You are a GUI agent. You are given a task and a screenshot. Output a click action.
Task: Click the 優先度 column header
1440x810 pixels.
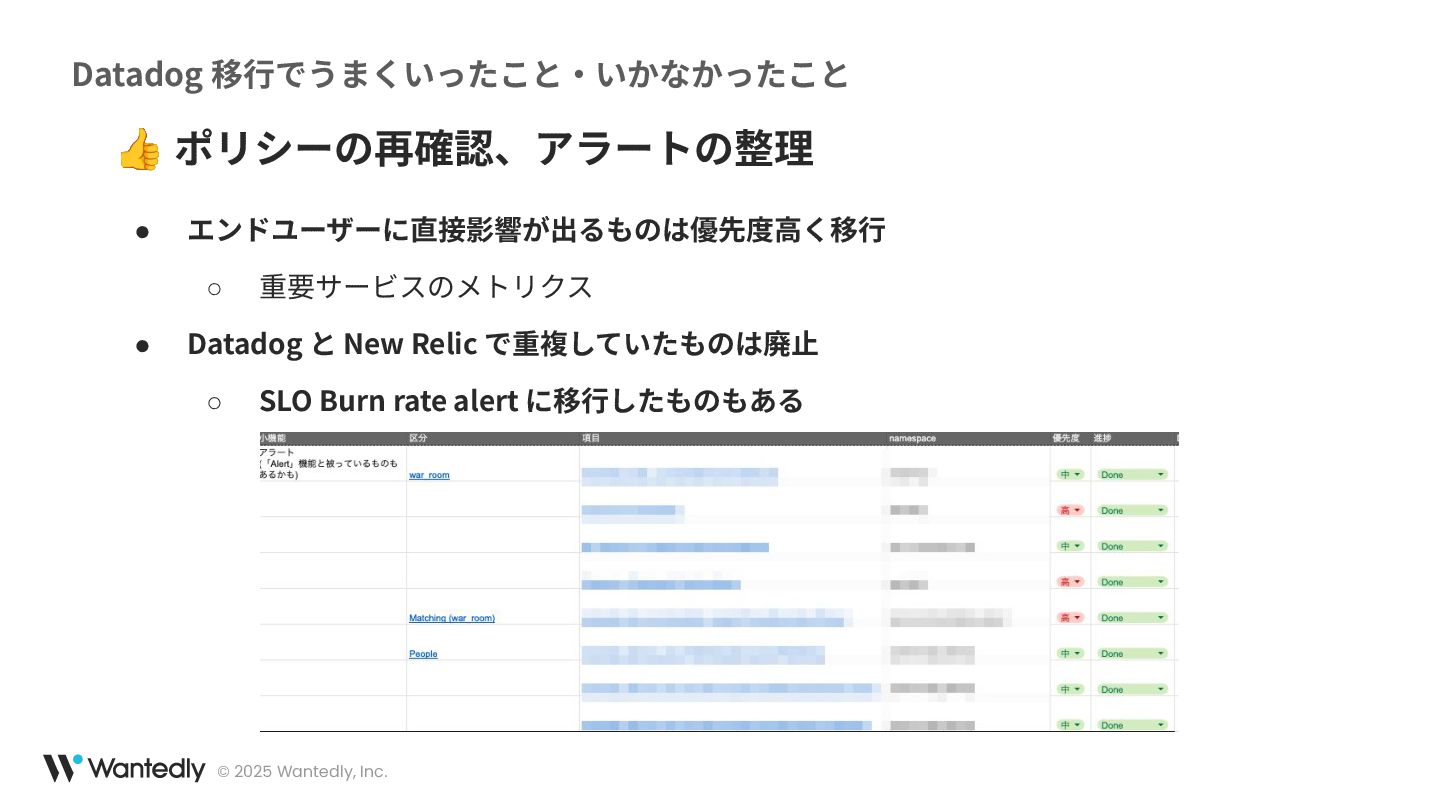pos(1066,438)
